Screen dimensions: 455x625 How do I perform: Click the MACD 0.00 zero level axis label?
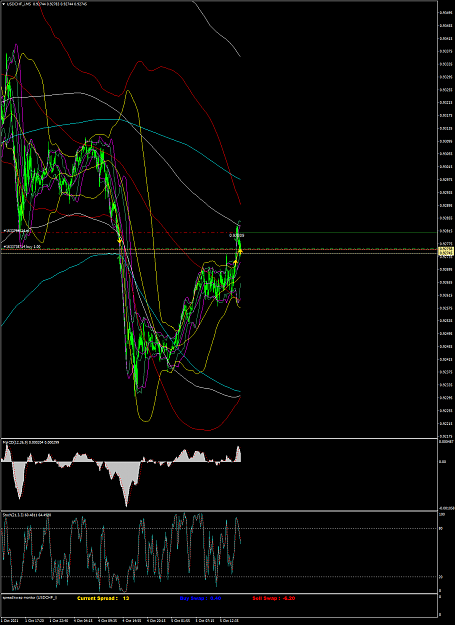tap(442, 462)
